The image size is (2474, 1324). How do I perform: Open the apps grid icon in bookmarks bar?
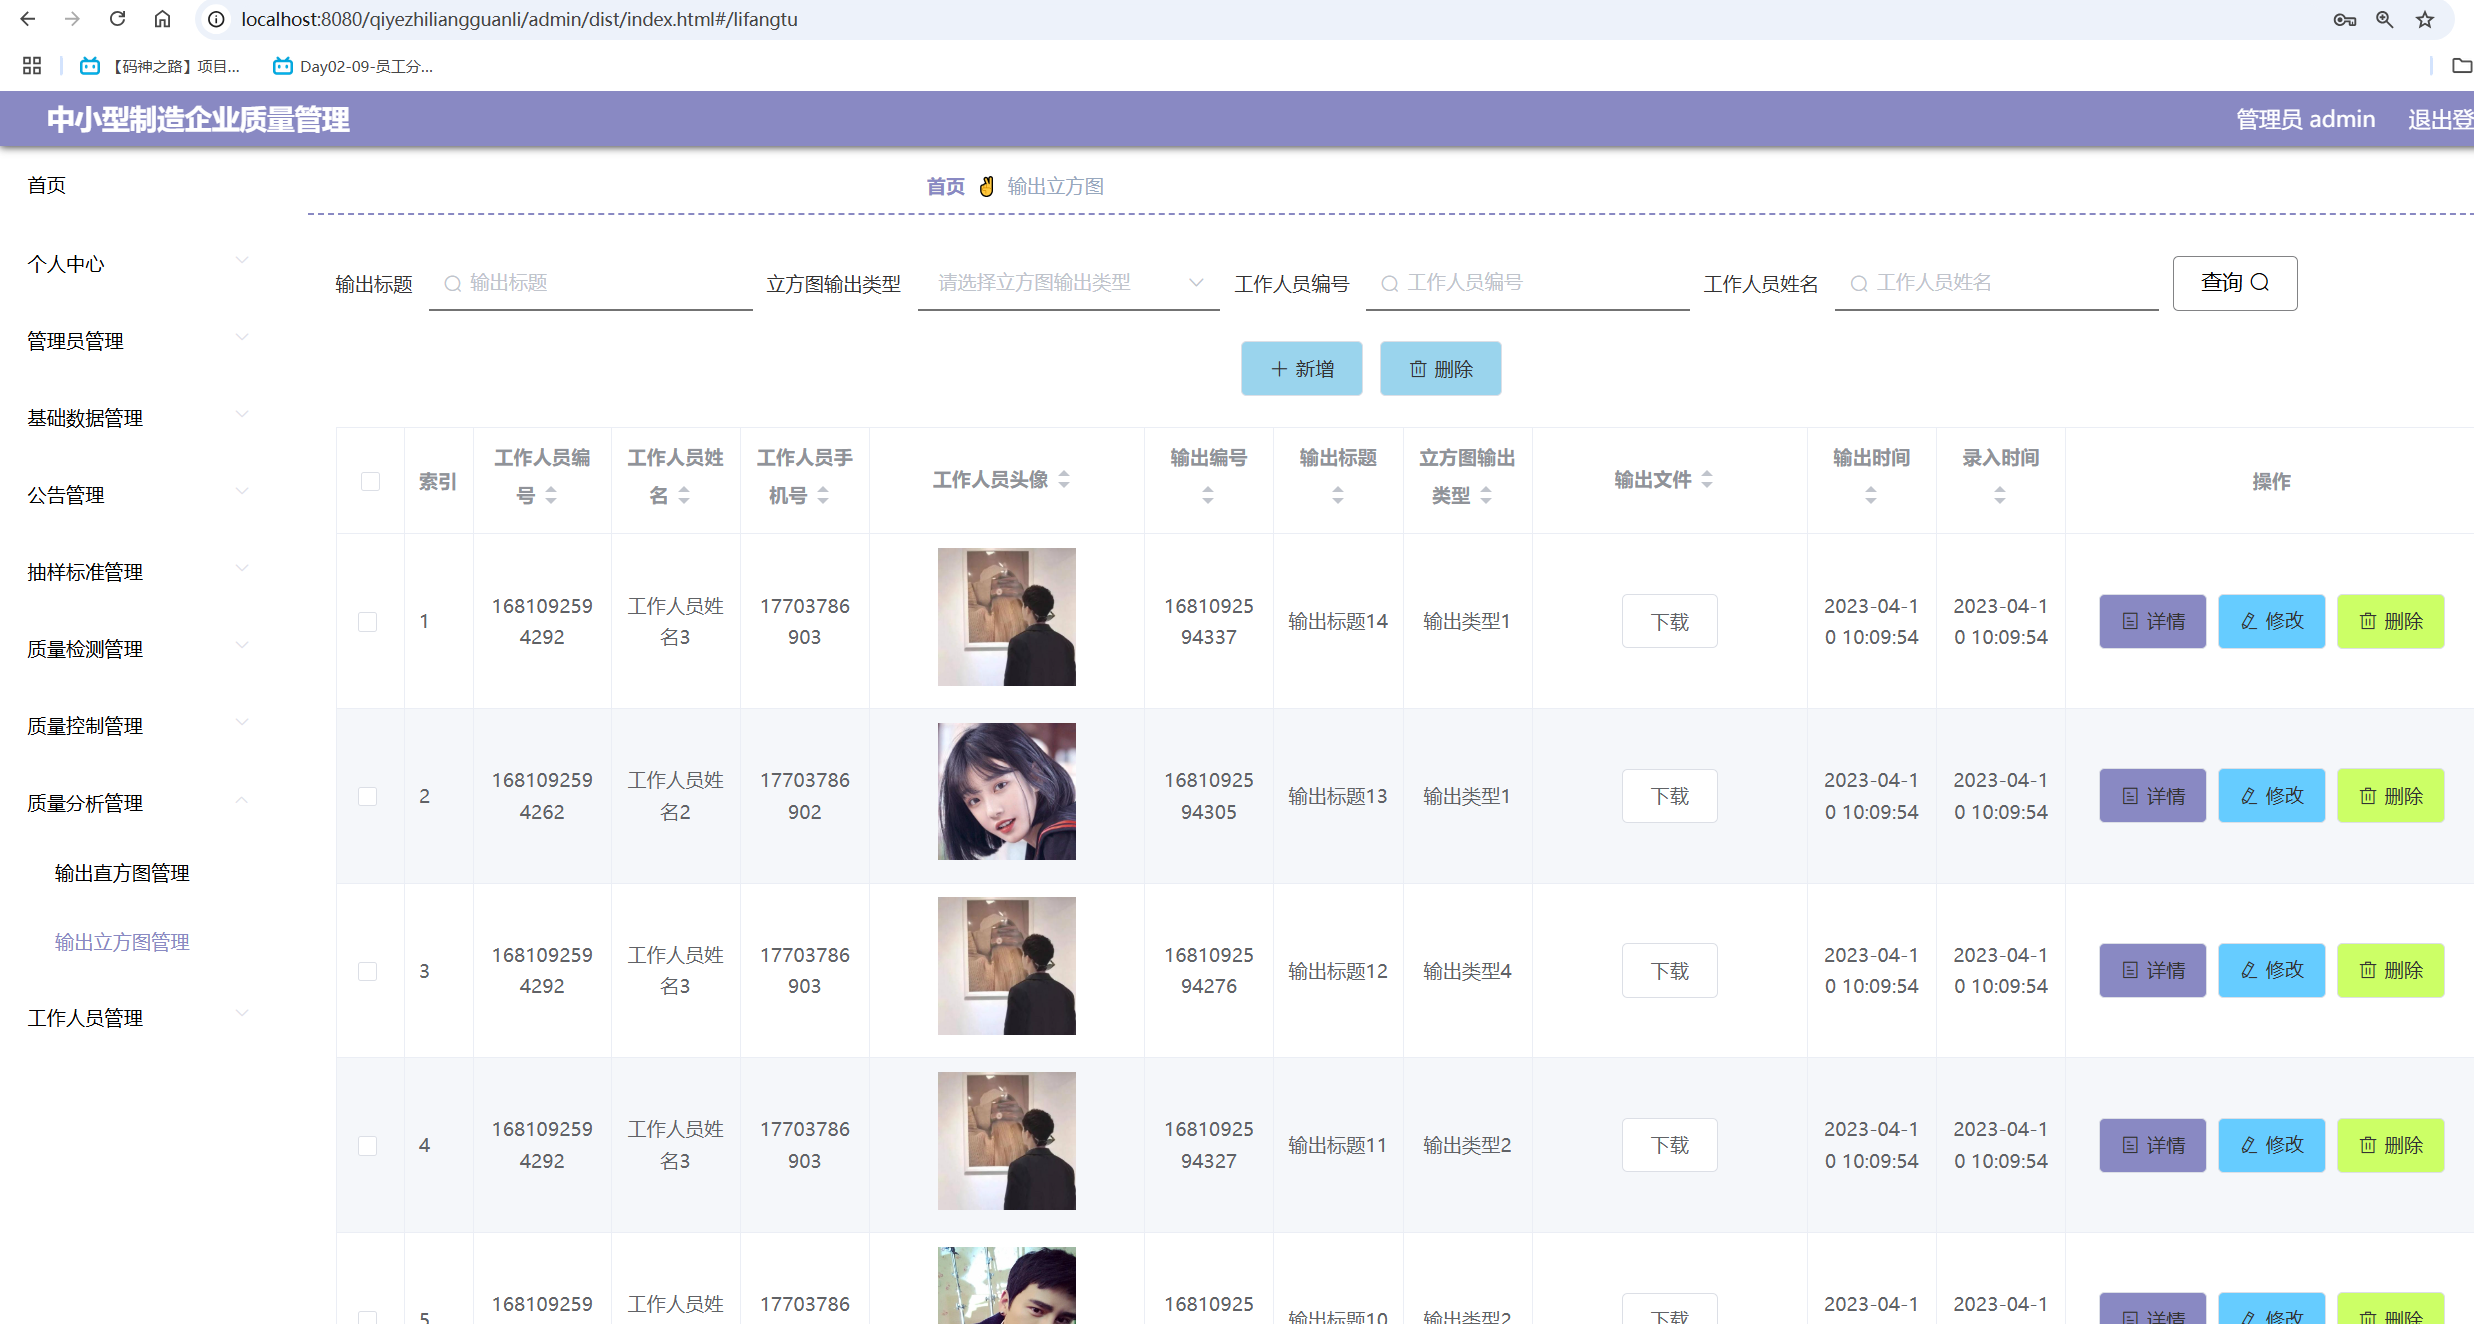(x=32, y=66)
